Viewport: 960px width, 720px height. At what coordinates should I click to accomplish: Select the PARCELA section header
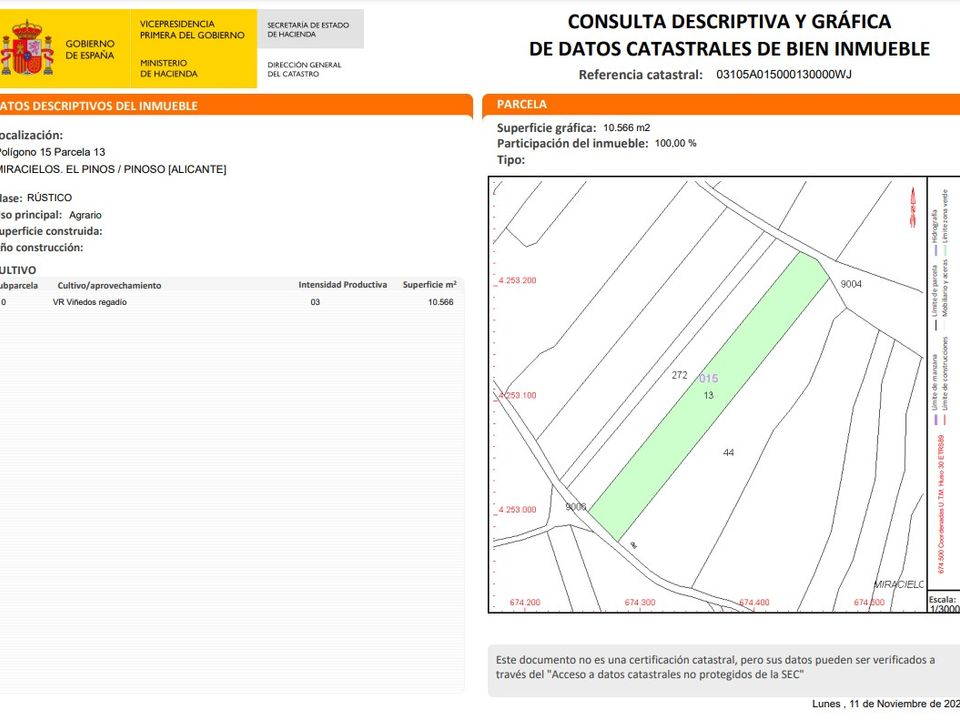point(721,105)
